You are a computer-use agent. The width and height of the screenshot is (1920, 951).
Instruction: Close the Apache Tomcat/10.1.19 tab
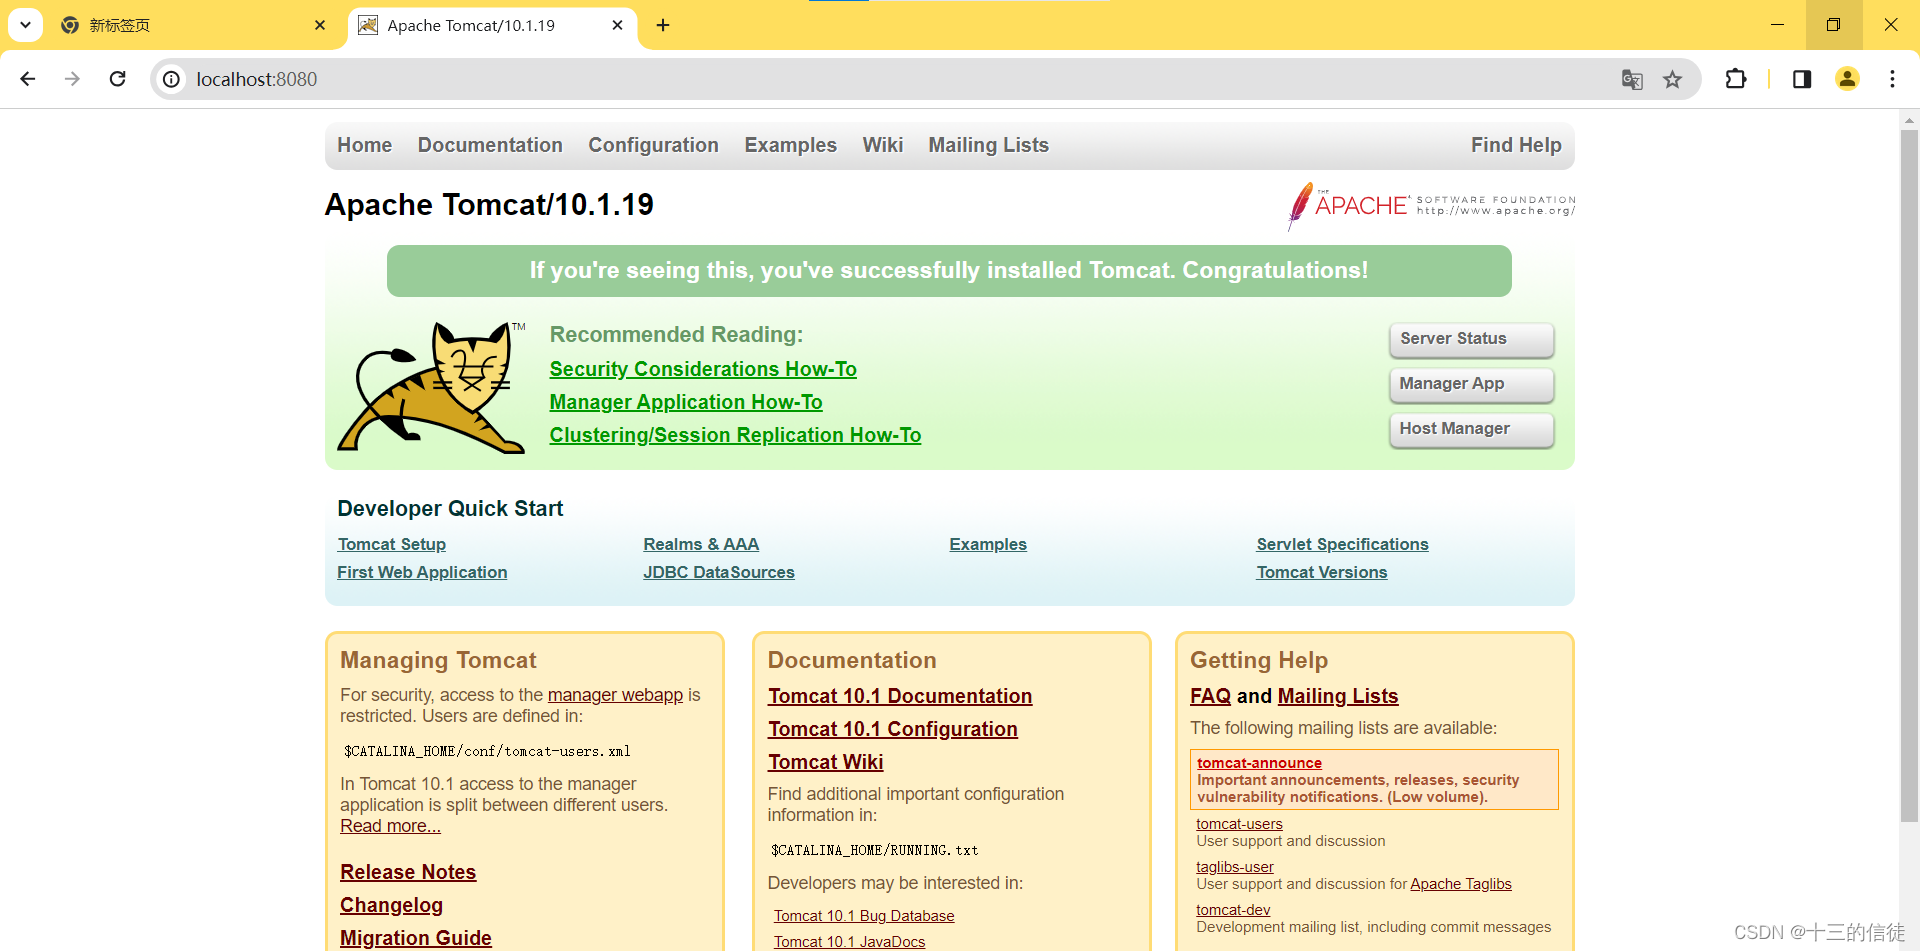click(x=618, y=25)
